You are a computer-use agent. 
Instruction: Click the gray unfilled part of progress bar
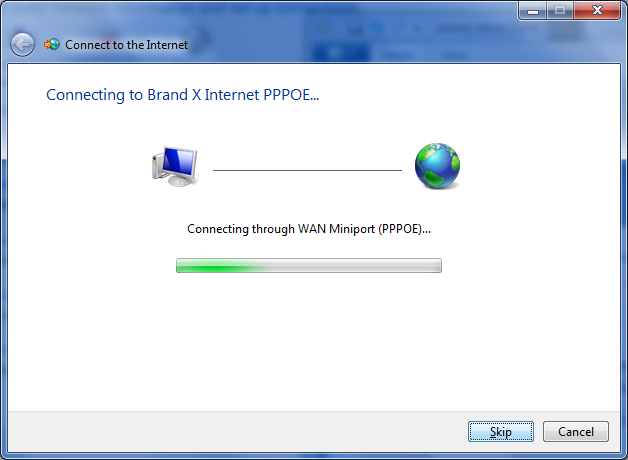(x=354, y=265)
